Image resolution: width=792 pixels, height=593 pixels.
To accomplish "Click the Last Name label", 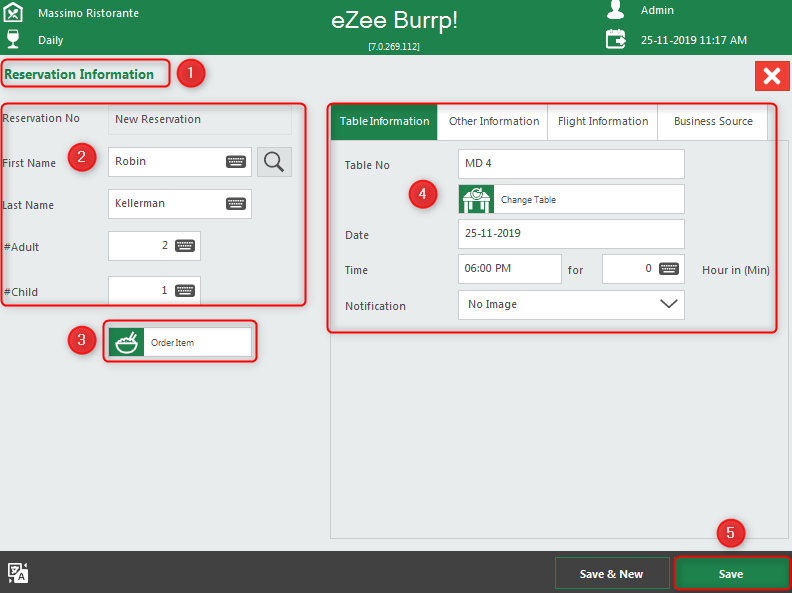I will pos(28,205).
